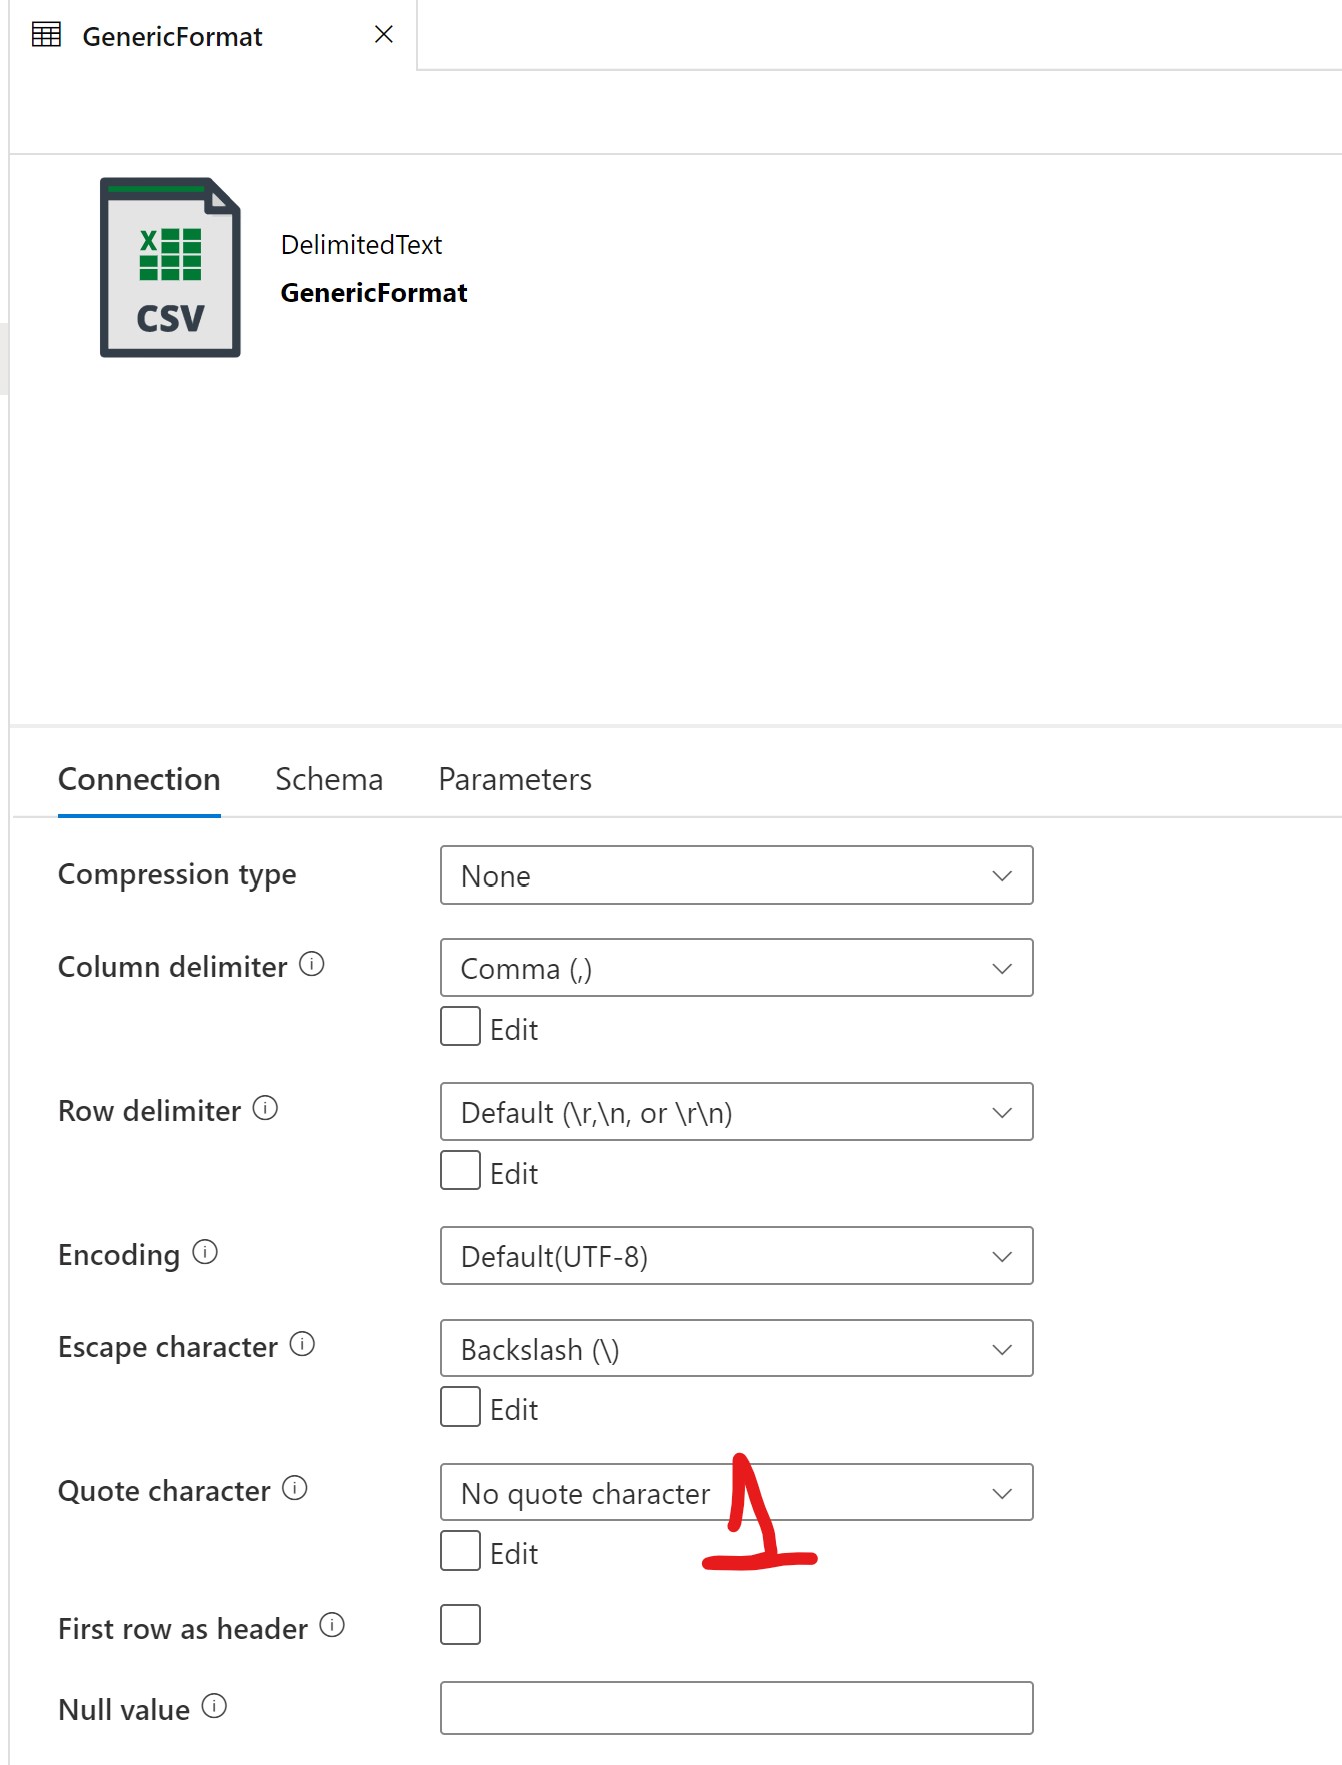Click the large CSV dataset icon
Screen dimensions: 1342x1765
pos(170,268)
